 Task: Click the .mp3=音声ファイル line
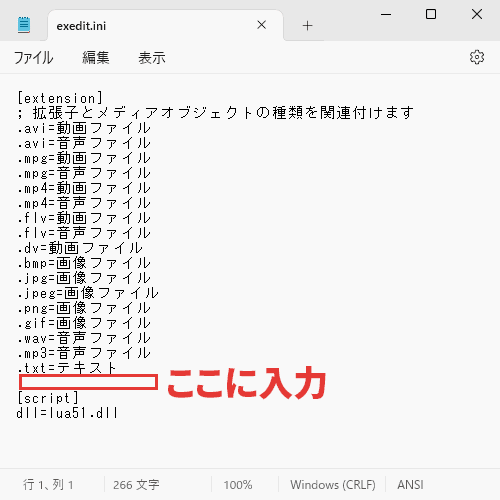click(84, 353)
